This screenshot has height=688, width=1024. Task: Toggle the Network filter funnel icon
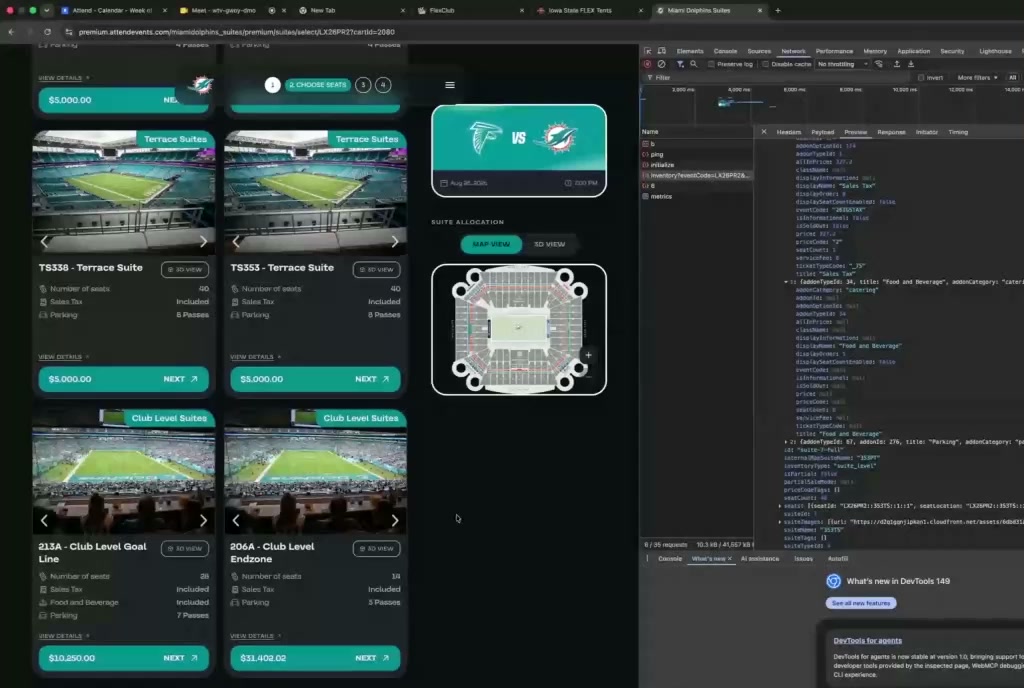click(x=680, y=64)
